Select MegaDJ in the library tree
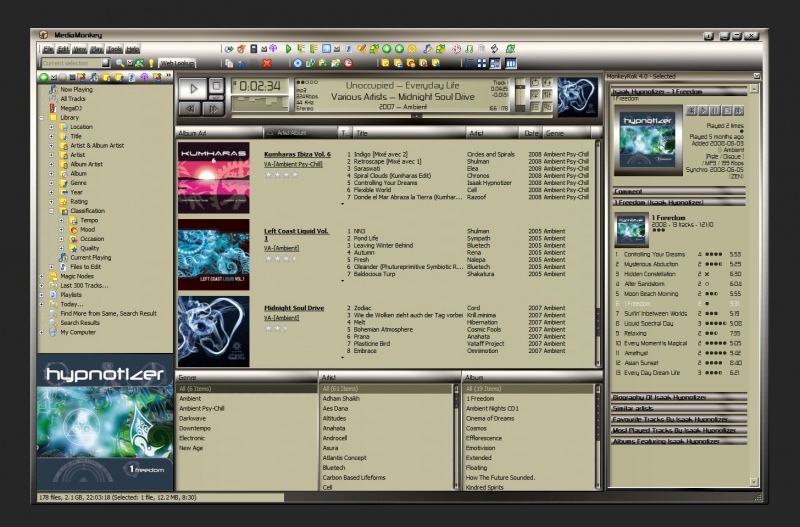The height and width of the screenshot is (527, 800). point(72,108)
